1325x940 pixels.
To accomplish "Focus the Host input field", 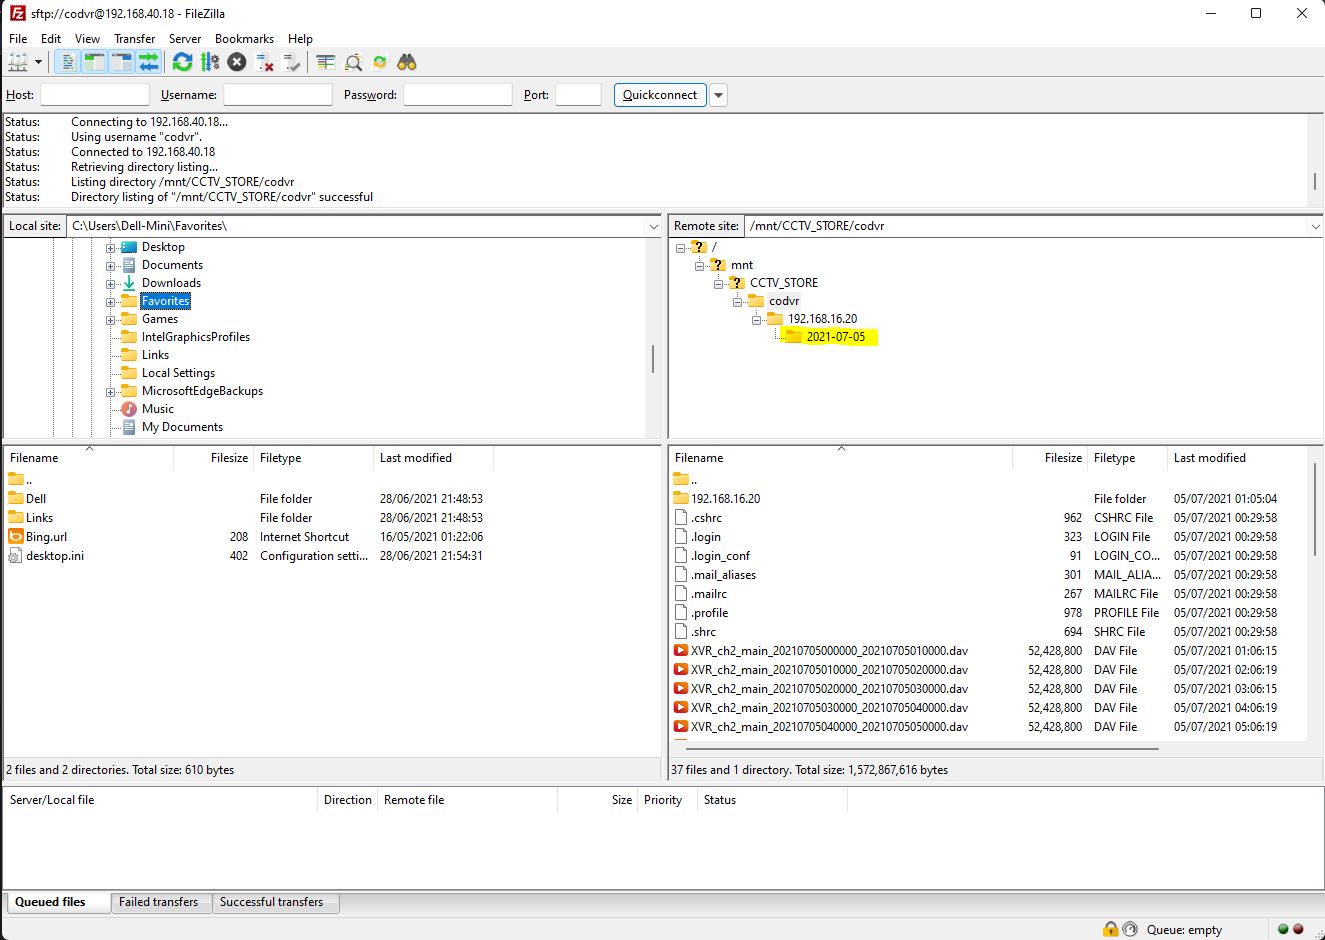I will [x=94, y=95].
